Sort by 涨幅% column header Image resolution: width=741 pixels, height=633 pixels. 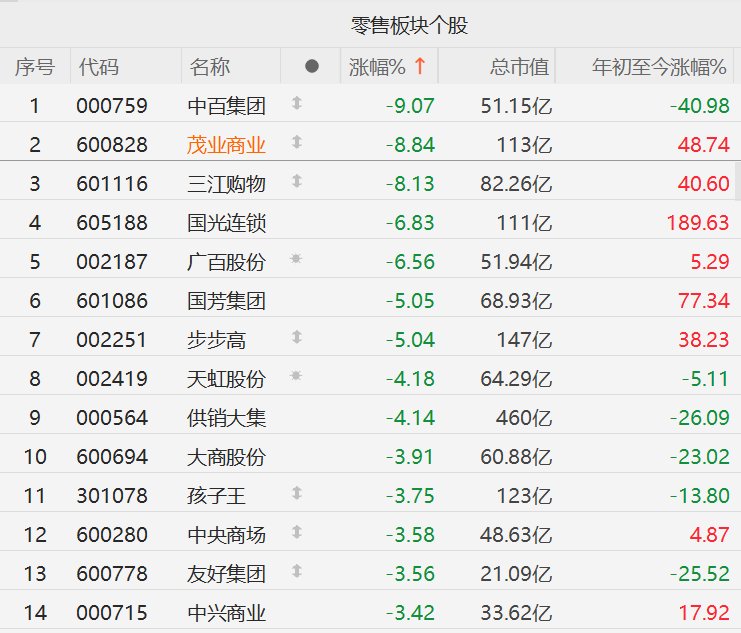click(x=377, y=67)
